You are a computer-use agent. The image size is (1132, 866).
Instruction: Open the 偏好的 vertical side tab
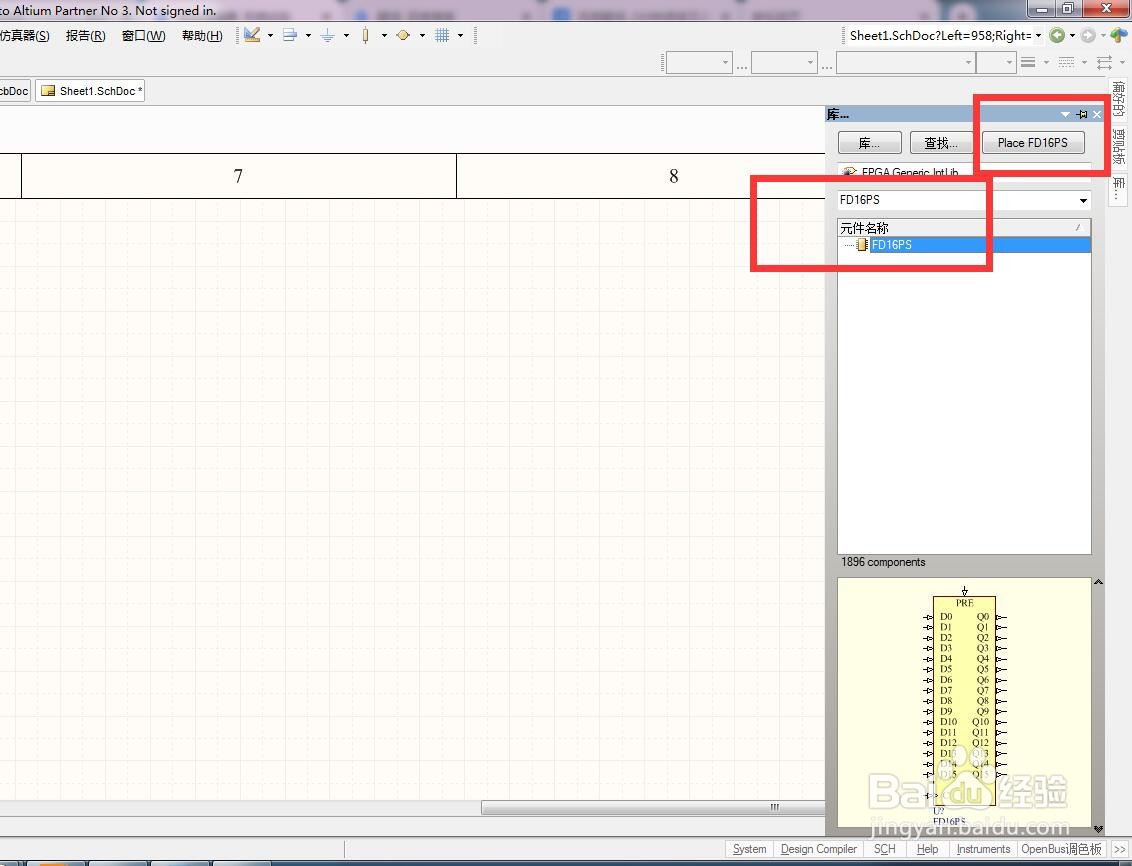(x=1118, y=99)
